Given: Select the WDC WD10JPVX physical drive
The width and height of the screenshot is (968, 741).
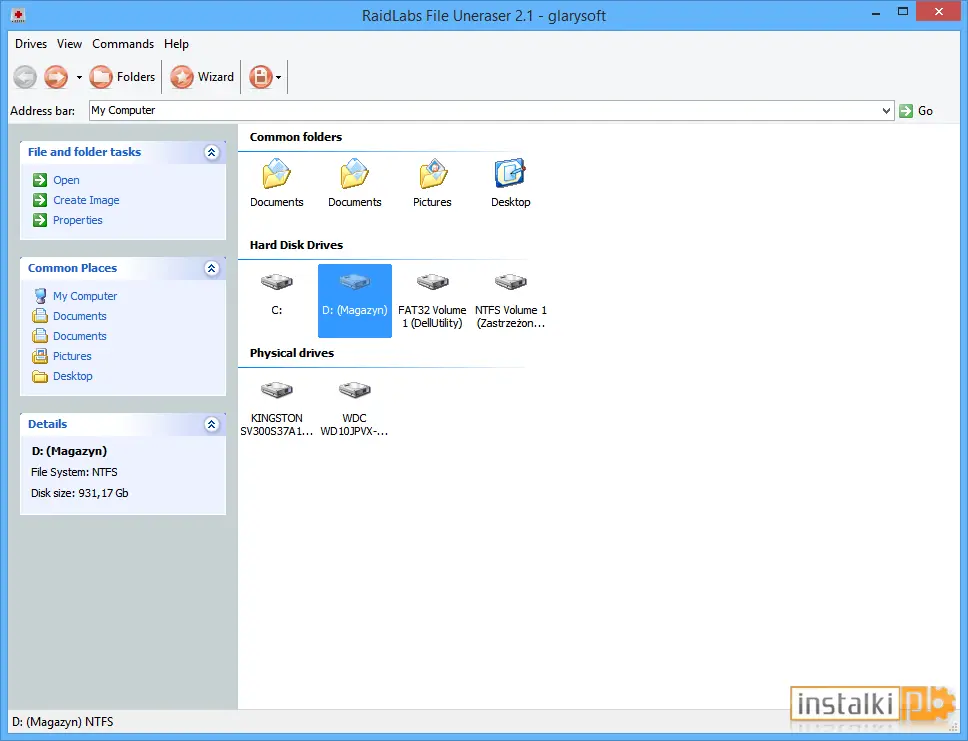Looking at the screenshot, I should pyautogui.click(x=354, y=408).
